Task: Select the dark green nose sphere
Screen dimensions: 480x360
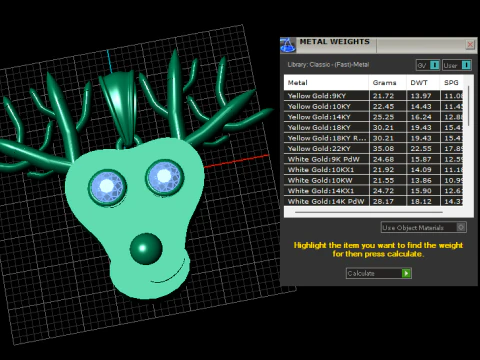Action: (146, 249)
